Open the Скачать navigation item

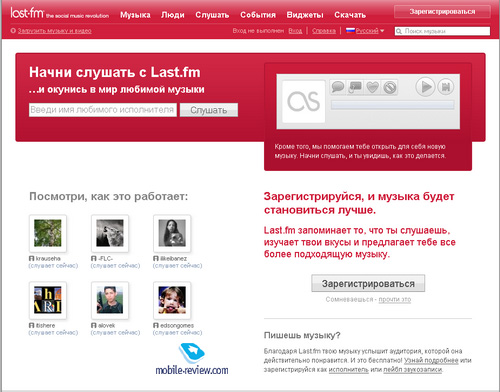pyautogui.click(x=350, y=15)
